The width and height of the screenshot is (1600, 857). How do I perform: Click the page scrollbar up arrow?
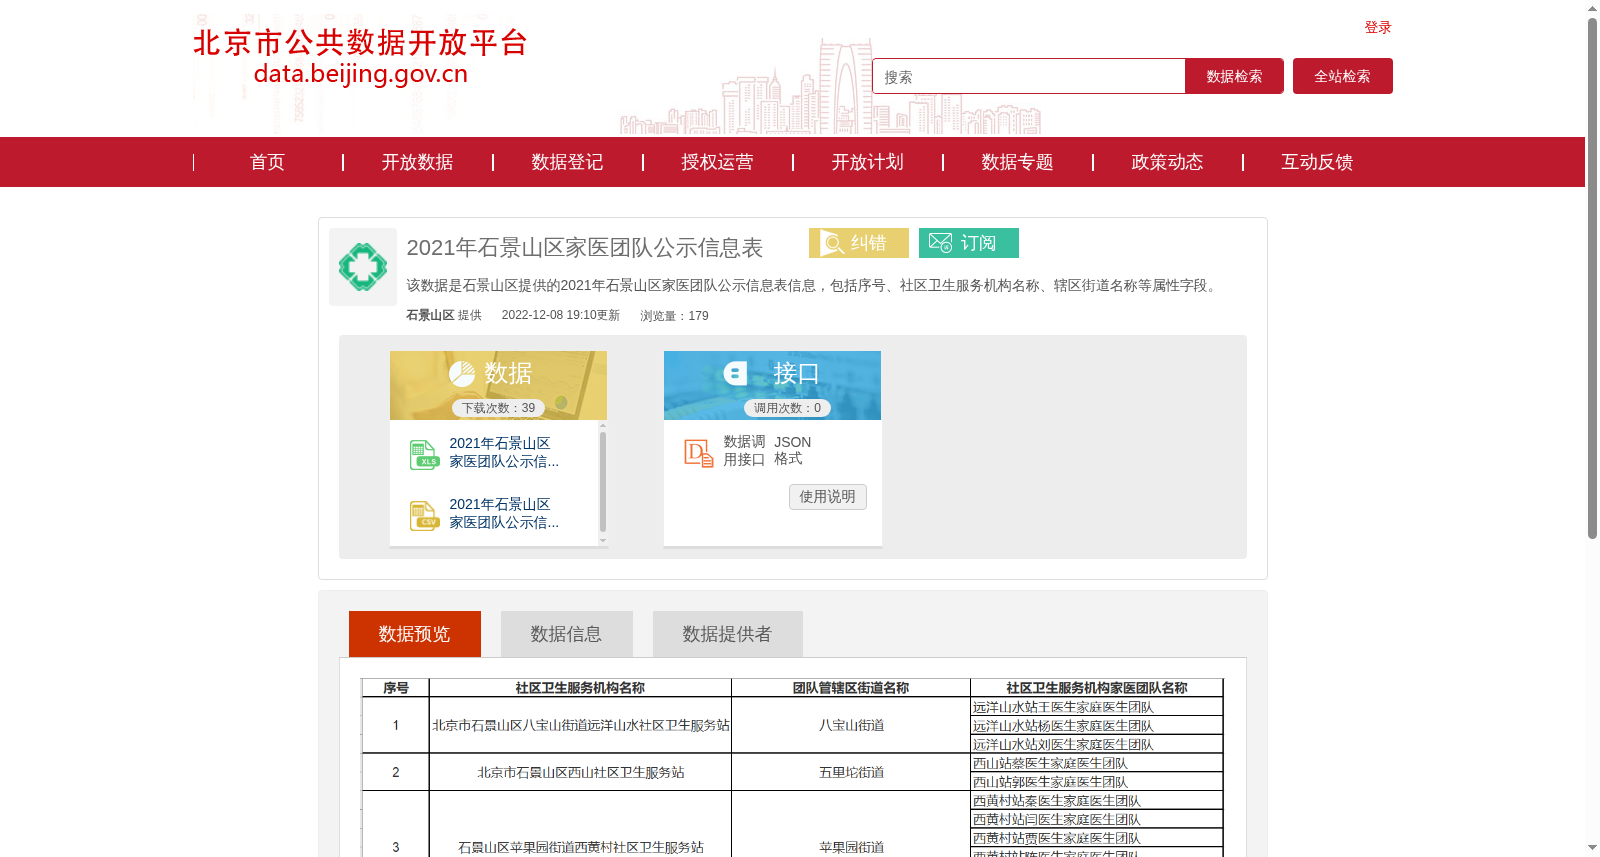click(1592, 8)
